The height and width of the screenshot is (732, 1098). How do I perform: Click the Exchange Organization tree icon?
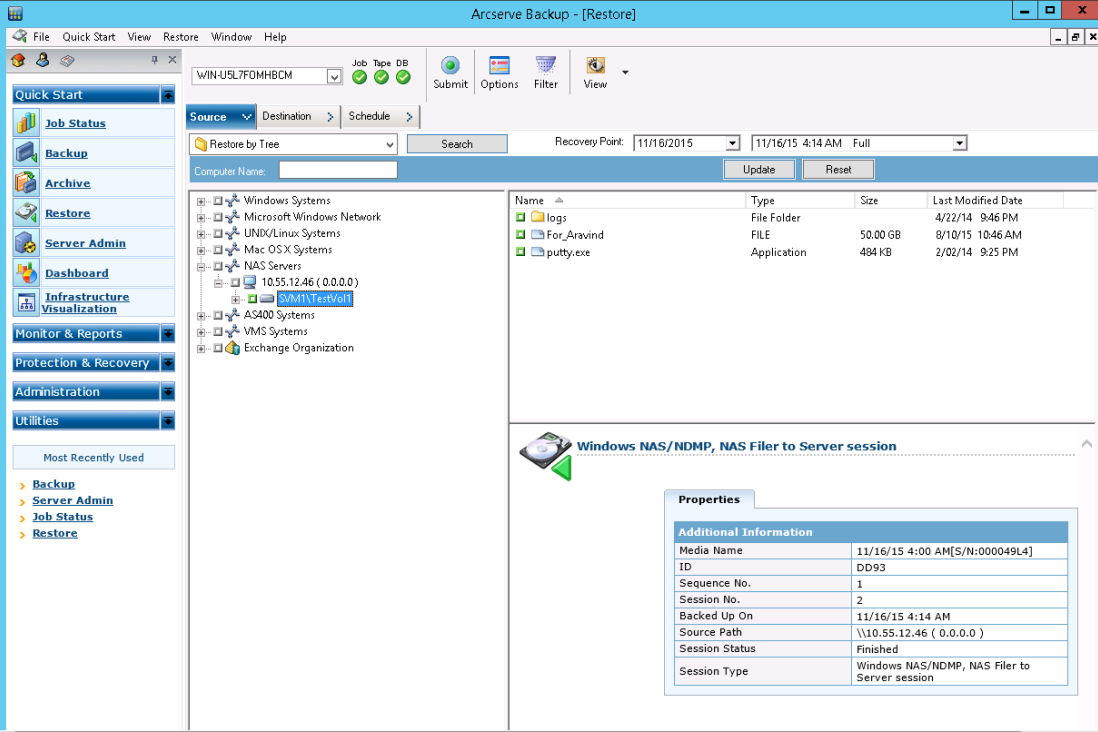233,347
